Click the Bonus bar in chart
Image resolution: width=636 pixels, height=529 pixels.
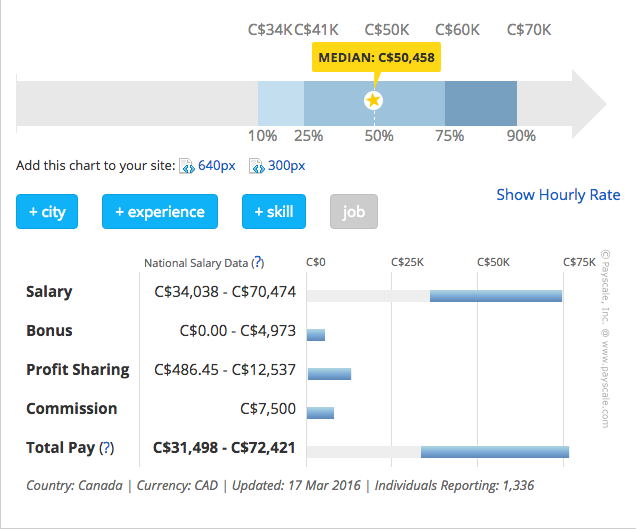[316, 335]
